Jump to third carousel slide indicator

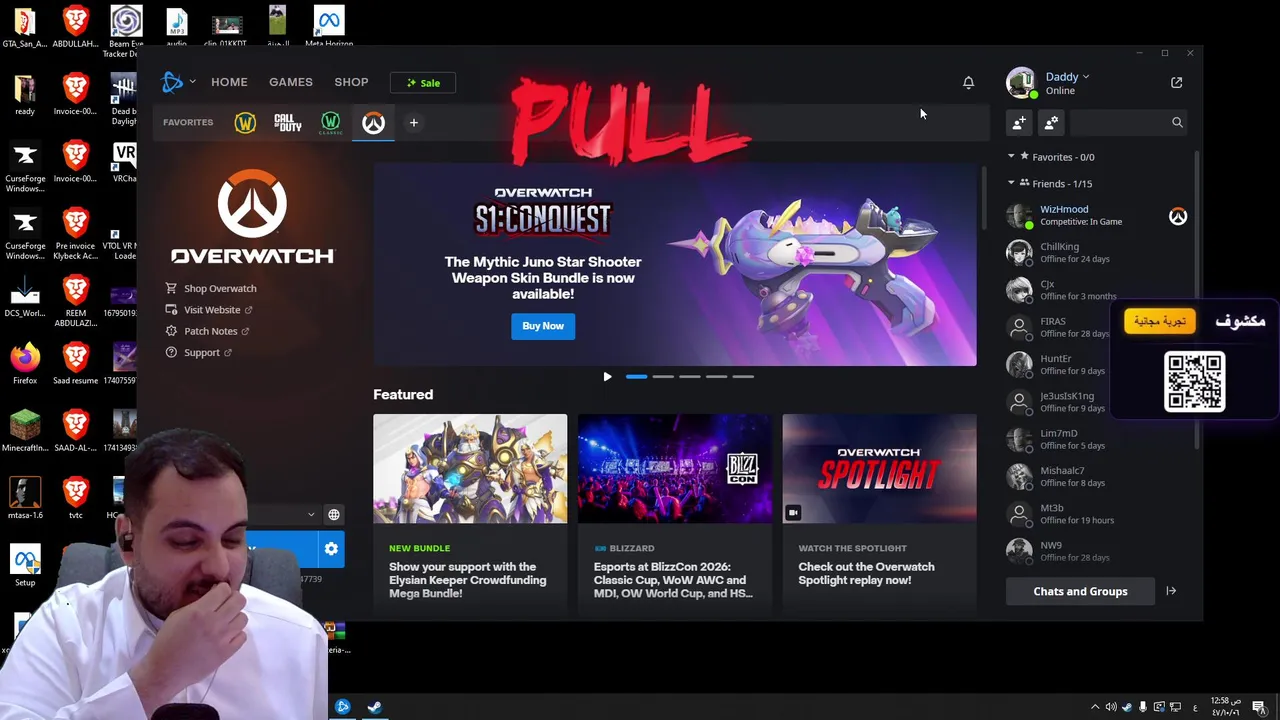(x=690, y=377)
